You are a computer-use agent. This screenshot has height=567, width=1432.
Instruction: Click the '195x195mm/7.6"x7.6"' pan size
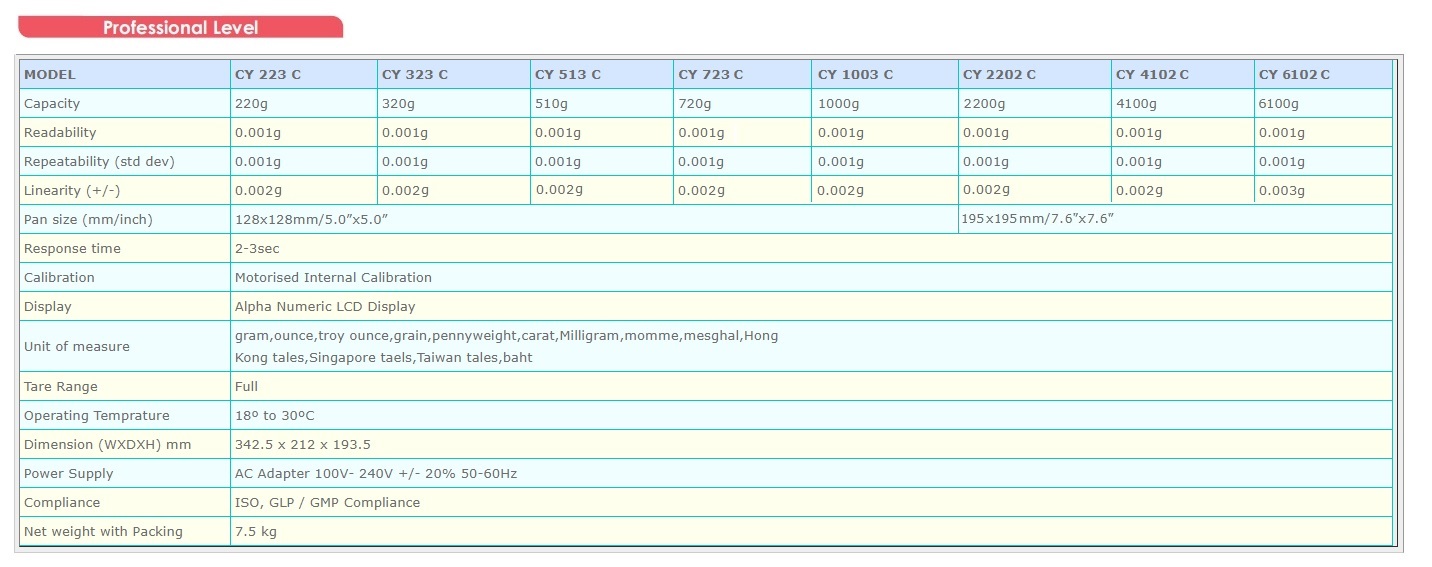(x=1038, y=218)
